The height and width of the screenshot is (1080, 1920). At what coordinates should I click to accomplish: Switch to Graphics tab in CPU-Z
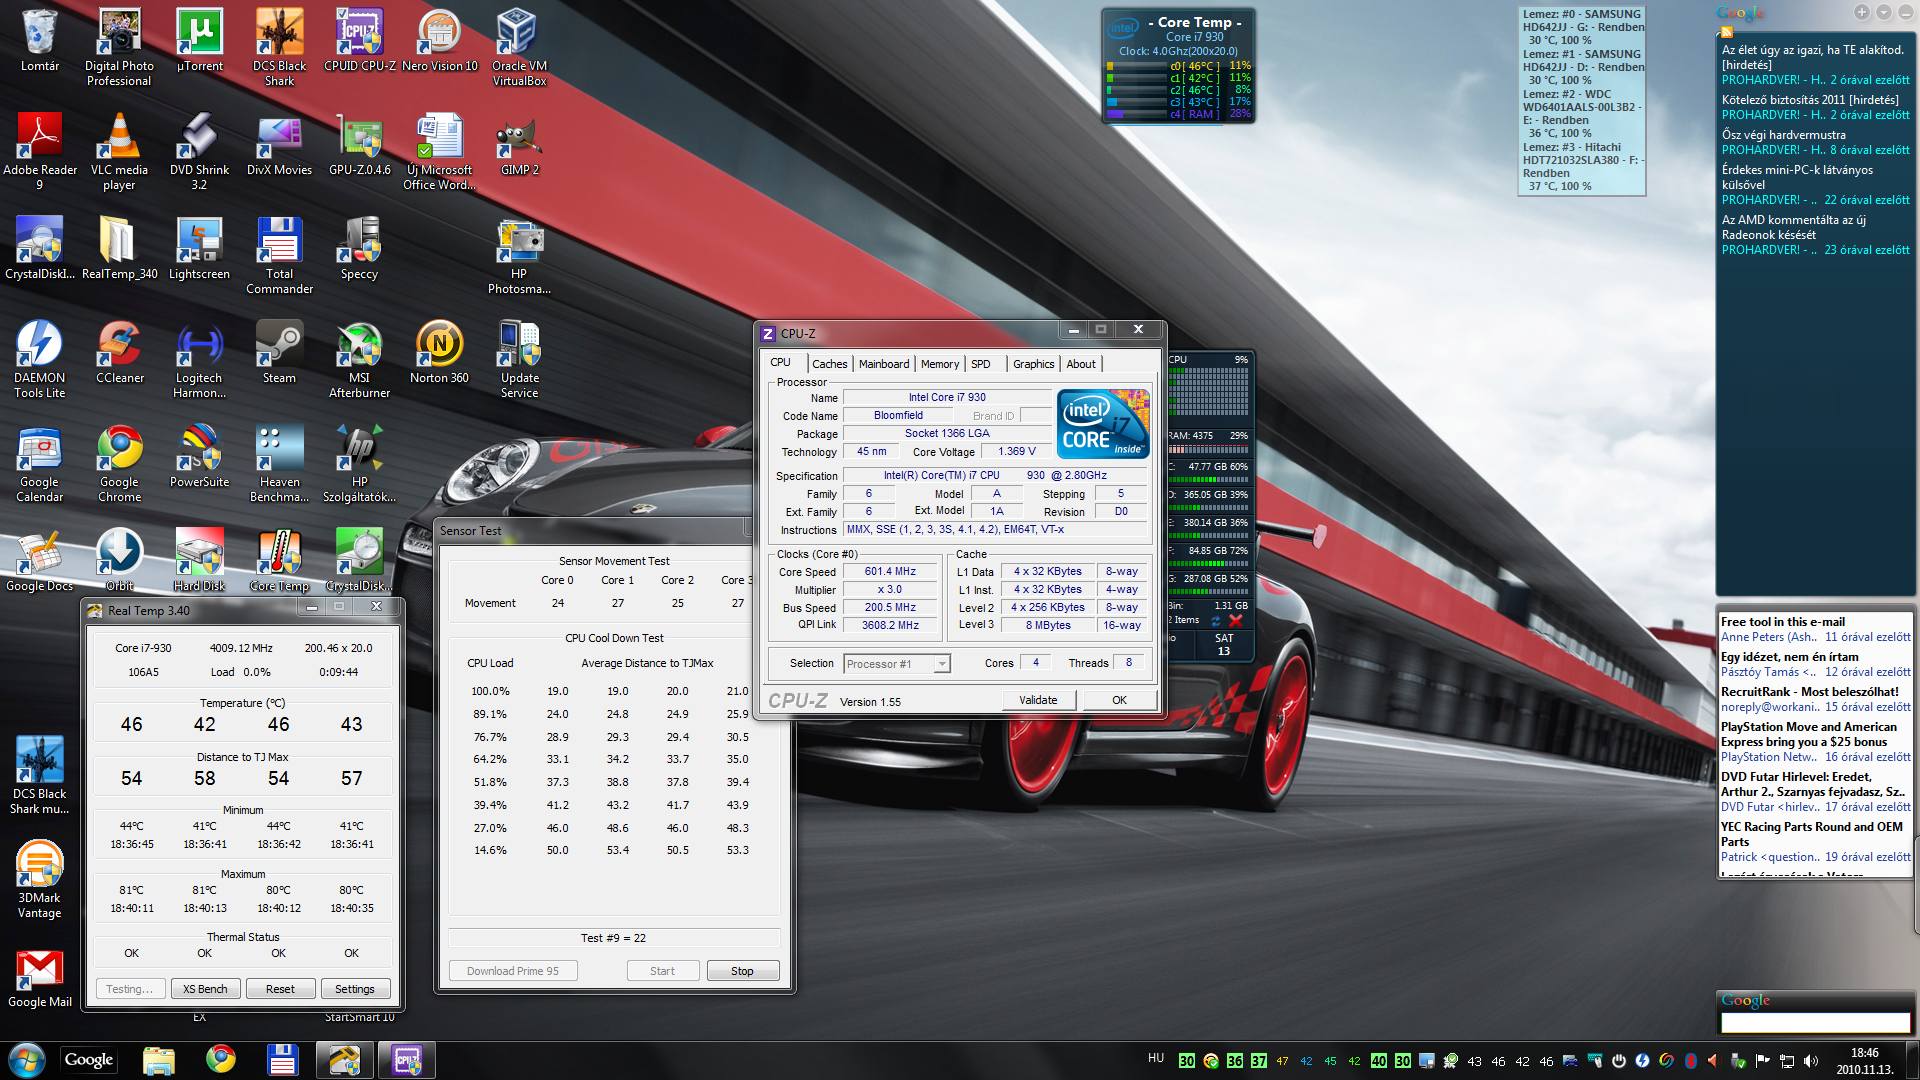(x=1033, y=364)
